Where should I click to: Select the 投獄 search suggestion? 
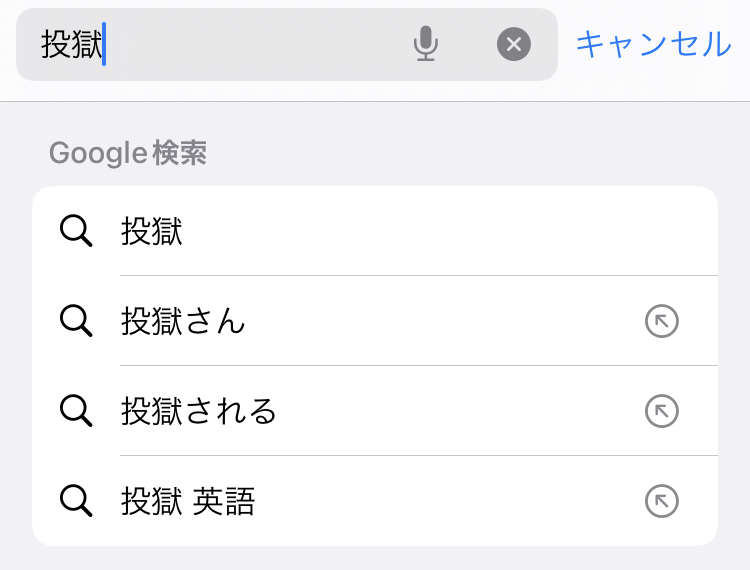pos(152,231)
